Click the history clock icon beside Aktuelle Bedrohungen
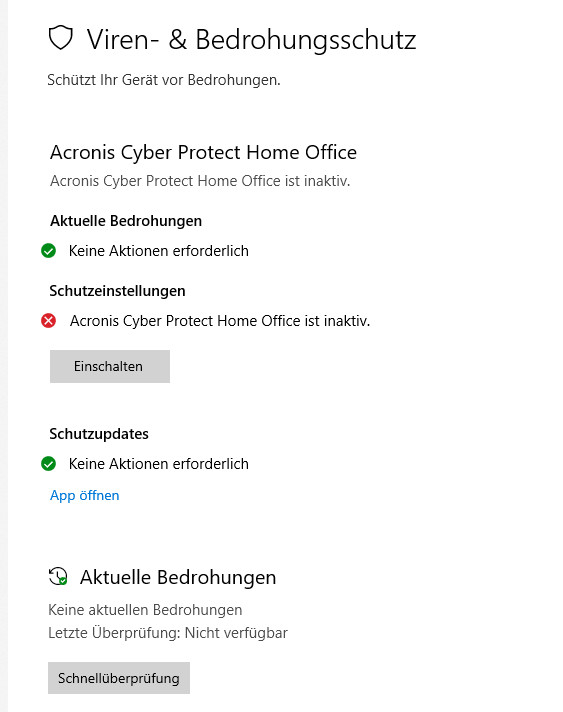The height and width of the screenshot is (712, 563). click(58, 576)
